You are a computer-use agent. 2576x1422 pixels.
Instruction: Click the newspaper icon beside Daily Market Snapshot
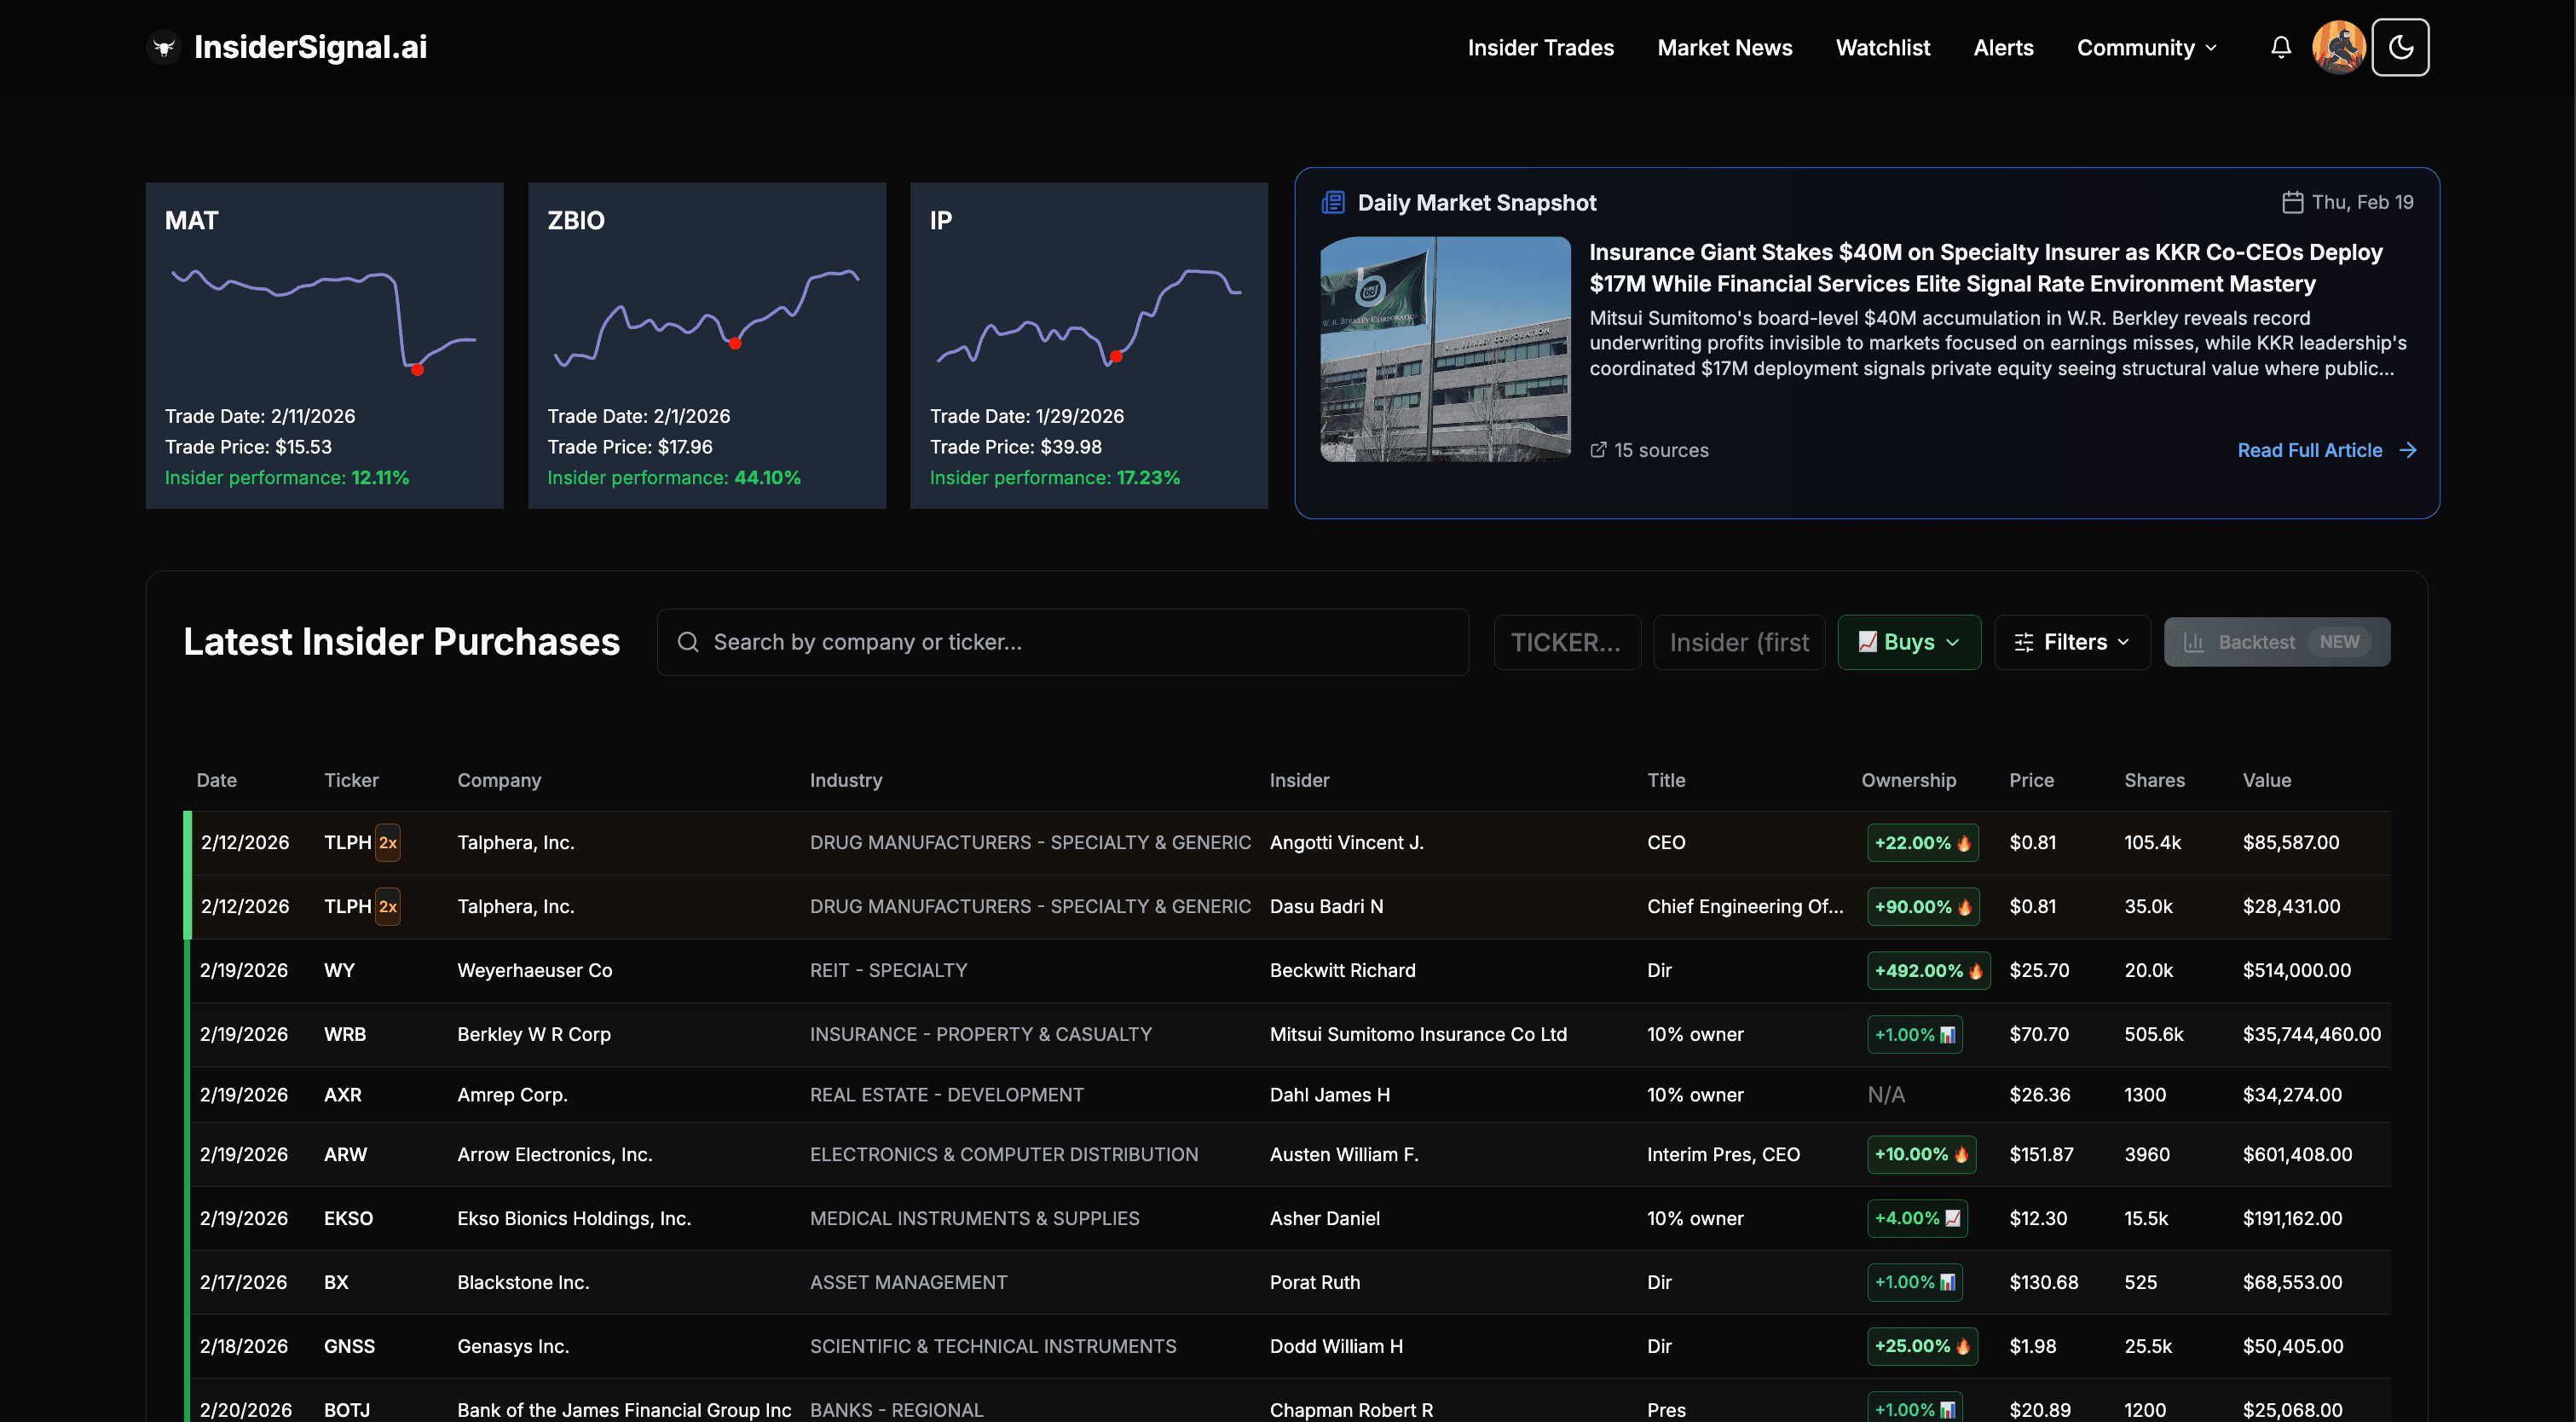(x=1333, y=202)
